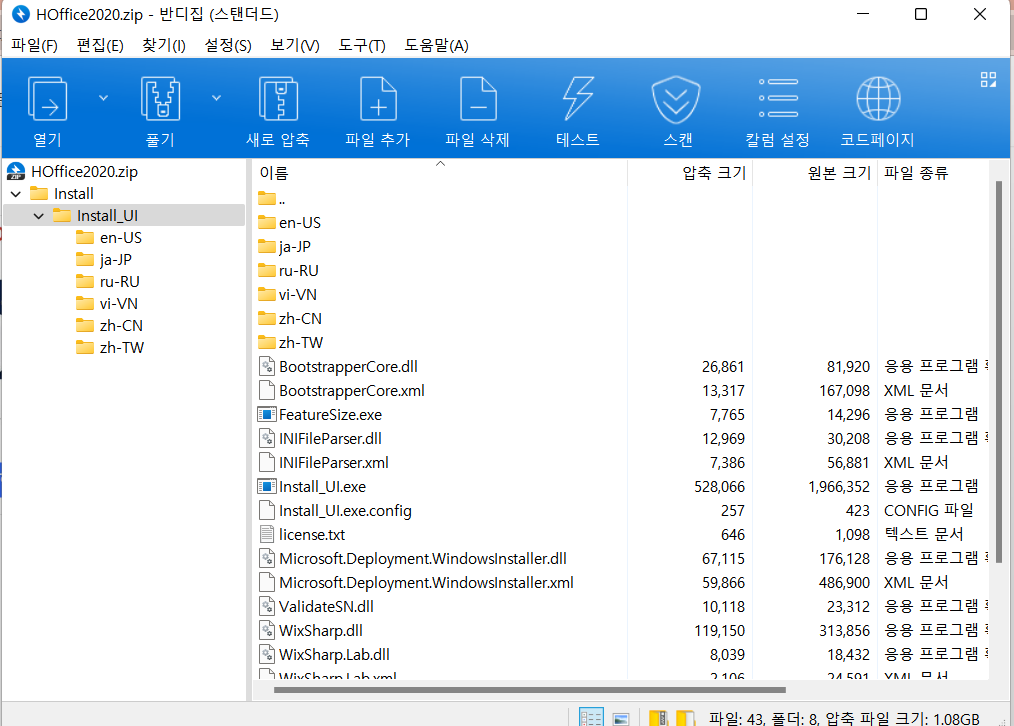The width and height of the screenshot is (1014, 726).
Task: Select INIFileParser.xml row
Action: [x=621, y=462]
